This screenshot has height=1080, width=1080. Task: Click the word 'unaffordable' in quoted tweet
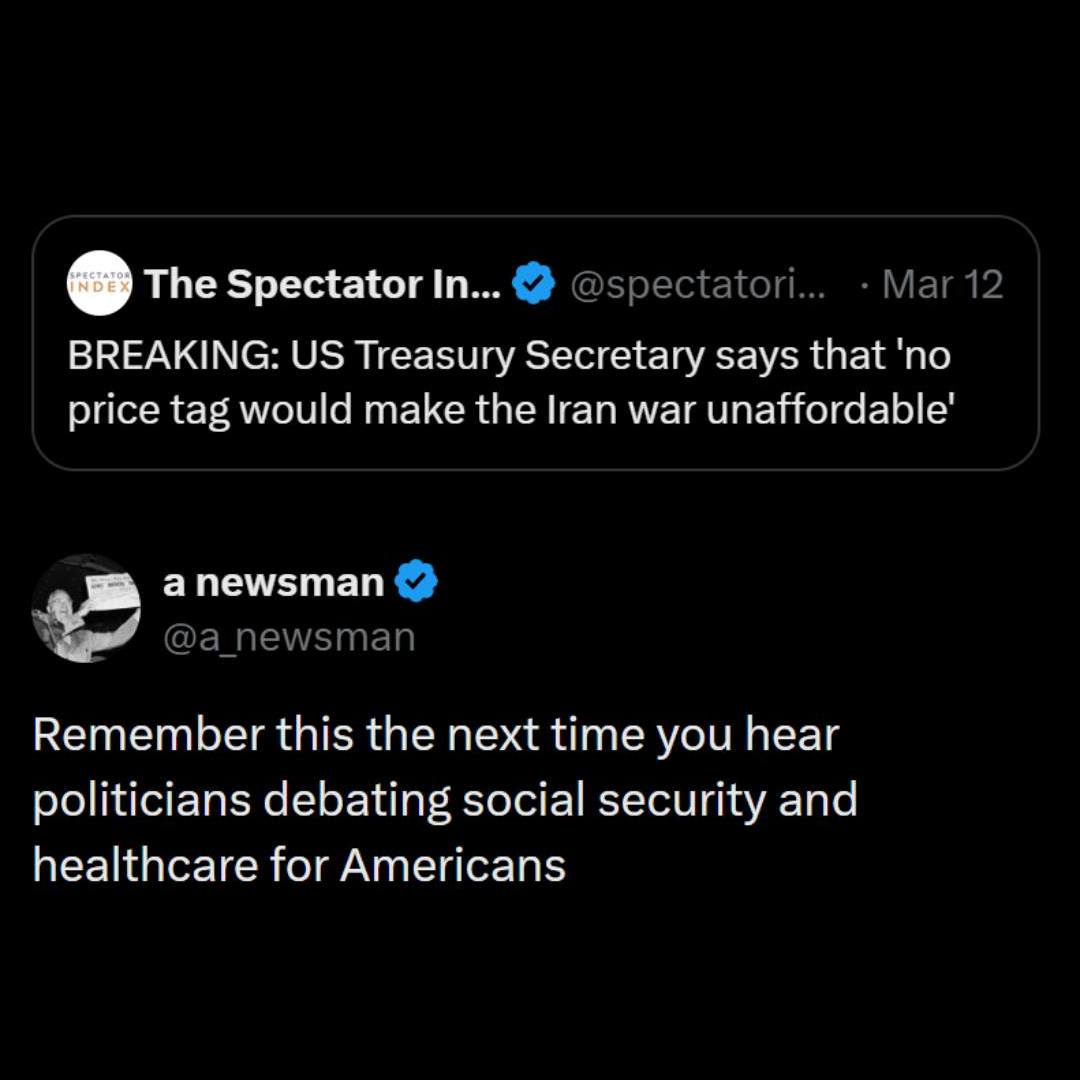click(x=827, y=410)
